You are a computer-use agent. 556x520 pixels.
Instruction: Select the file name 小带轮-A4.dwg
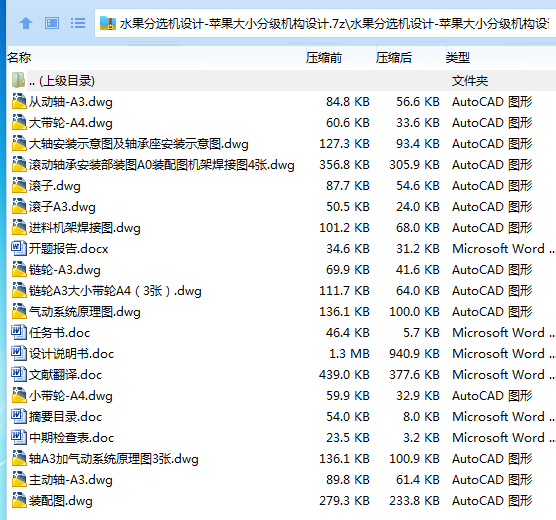tap(71, 395)
